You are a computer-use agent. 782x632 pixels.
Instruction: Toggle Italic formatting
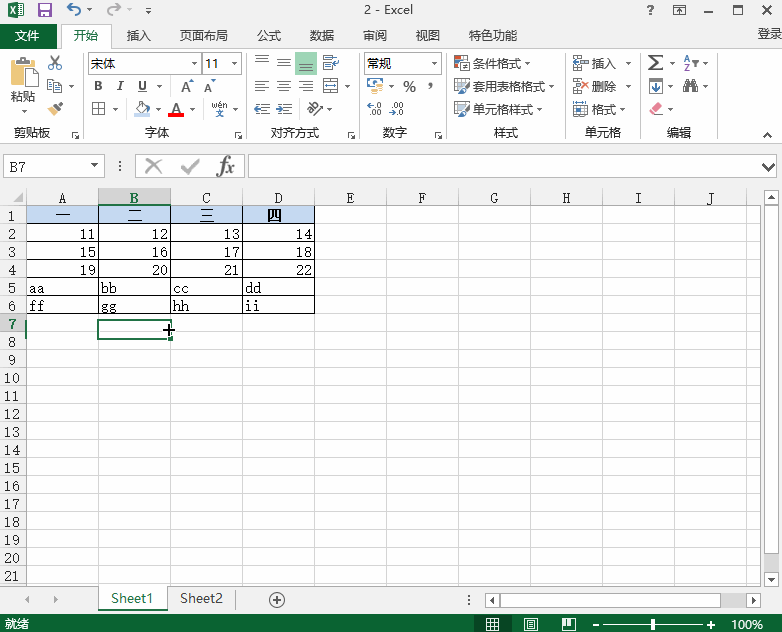(120, 86)
